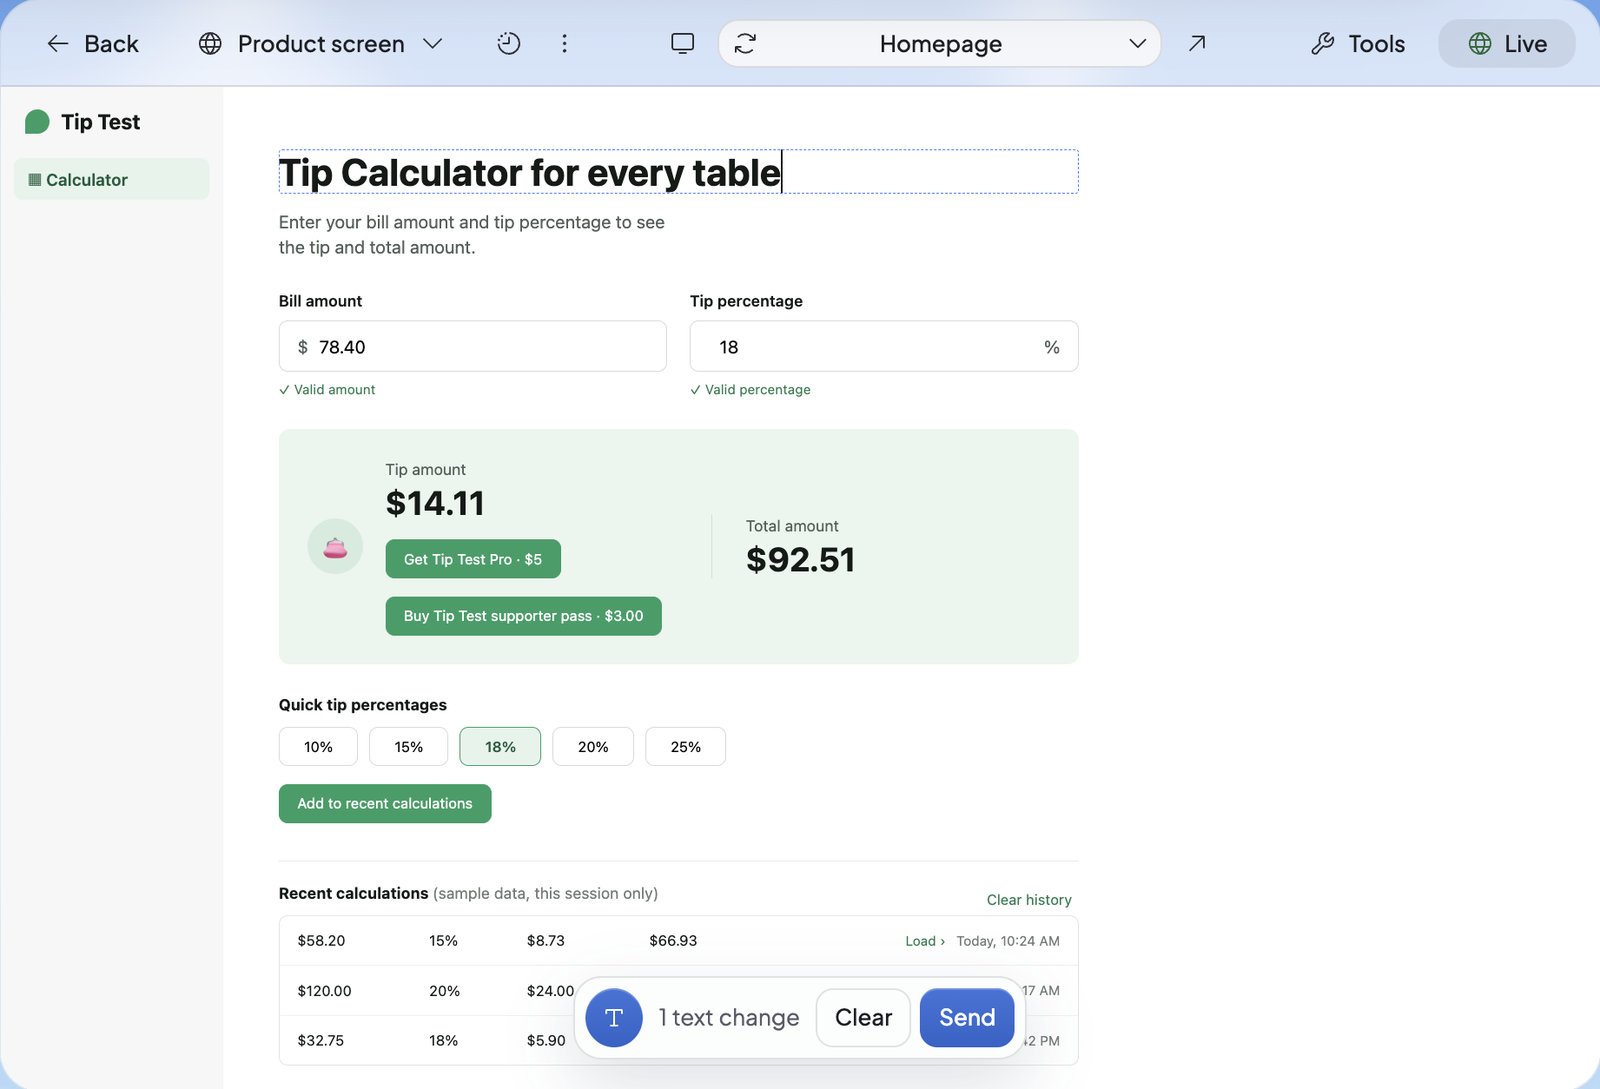Clear the pending text change
The height and width of the screenshot is (1089, 1600).
tap(863, 1018)
